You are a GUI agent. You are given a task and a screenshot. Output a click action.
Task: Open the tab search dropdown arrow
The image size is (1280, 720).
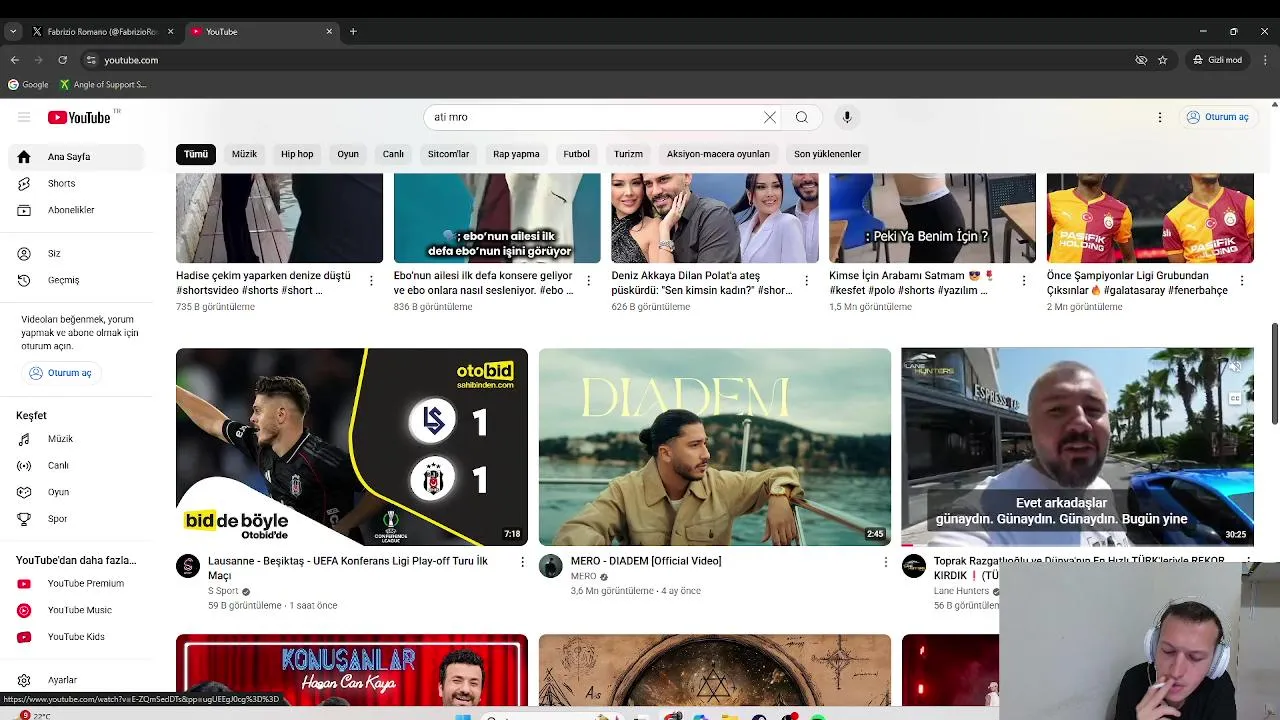coord(12,31)
